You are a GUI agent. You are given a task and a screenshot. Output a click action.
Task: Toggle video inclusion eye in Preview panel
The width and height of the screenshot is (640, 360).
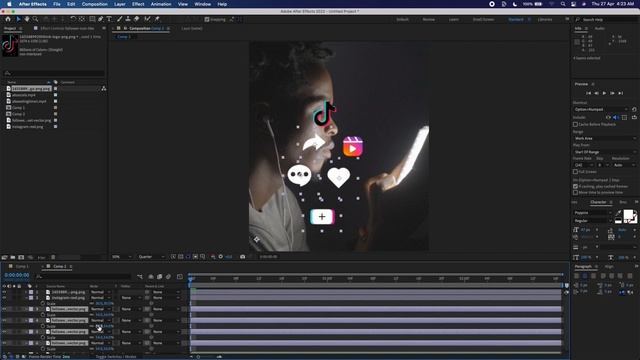click(x=608, y=117)
